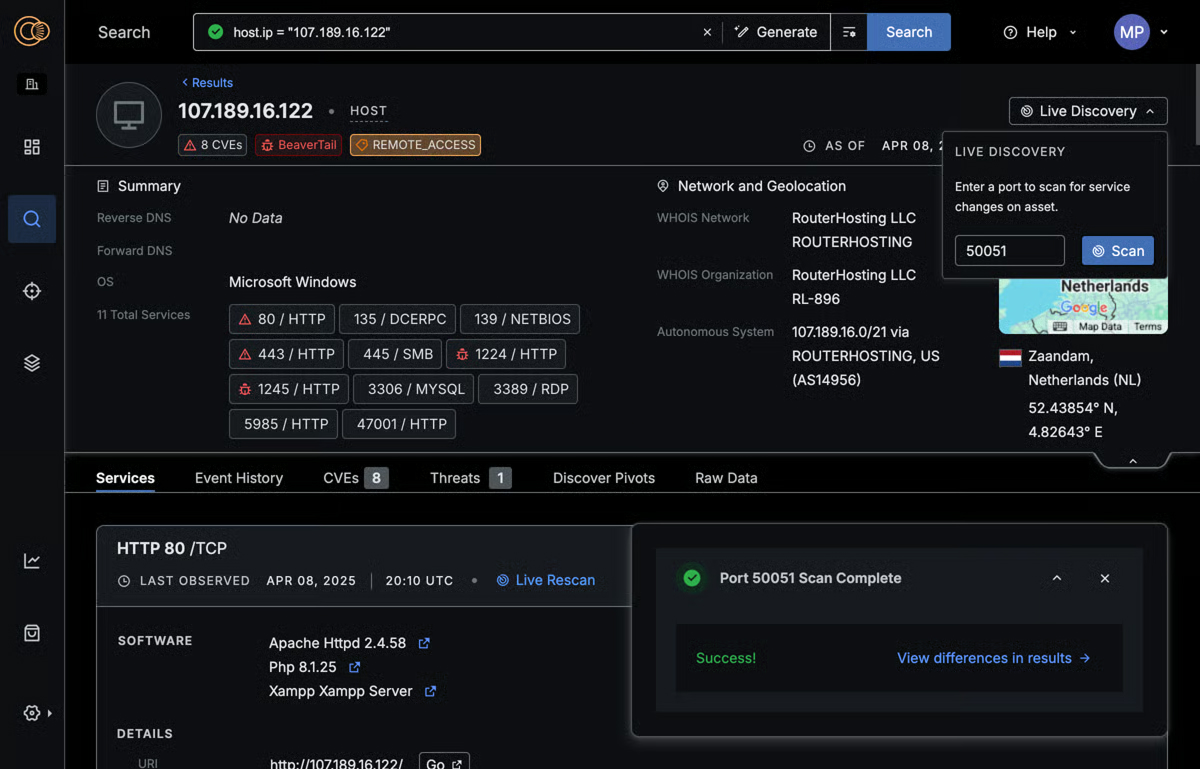1200x769 pixels.
Task: Open the Dashboards grid icon in the sidebar
Action: [x=31, y=146]
